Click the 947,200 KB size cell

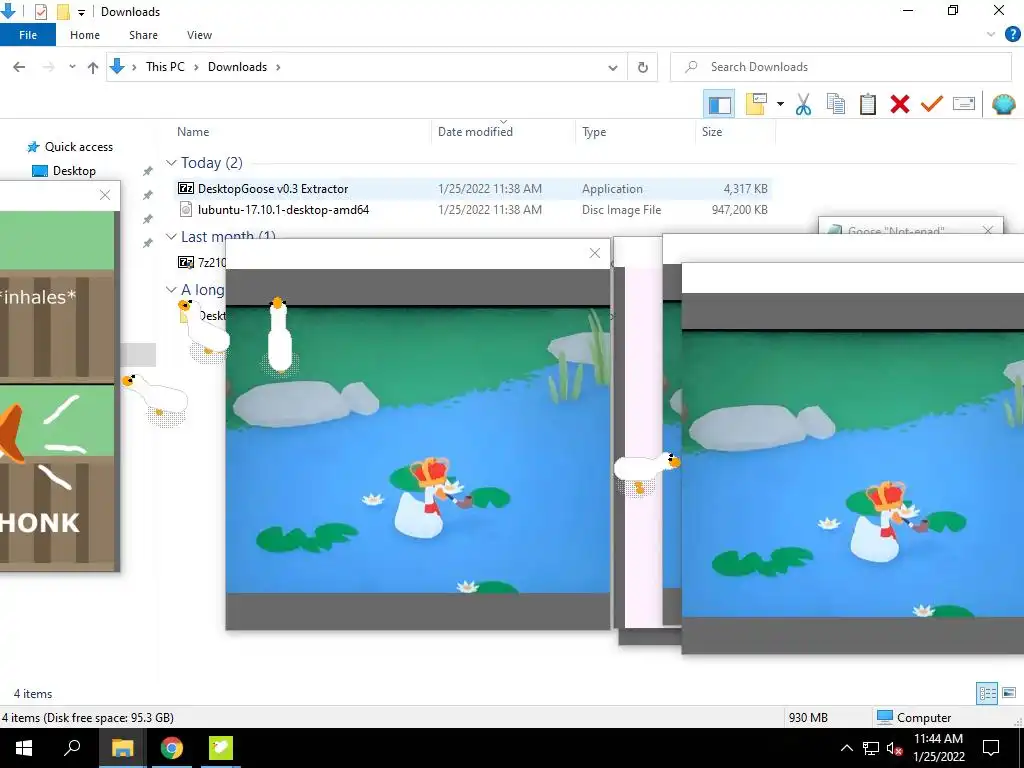click(x=739, y=210)
